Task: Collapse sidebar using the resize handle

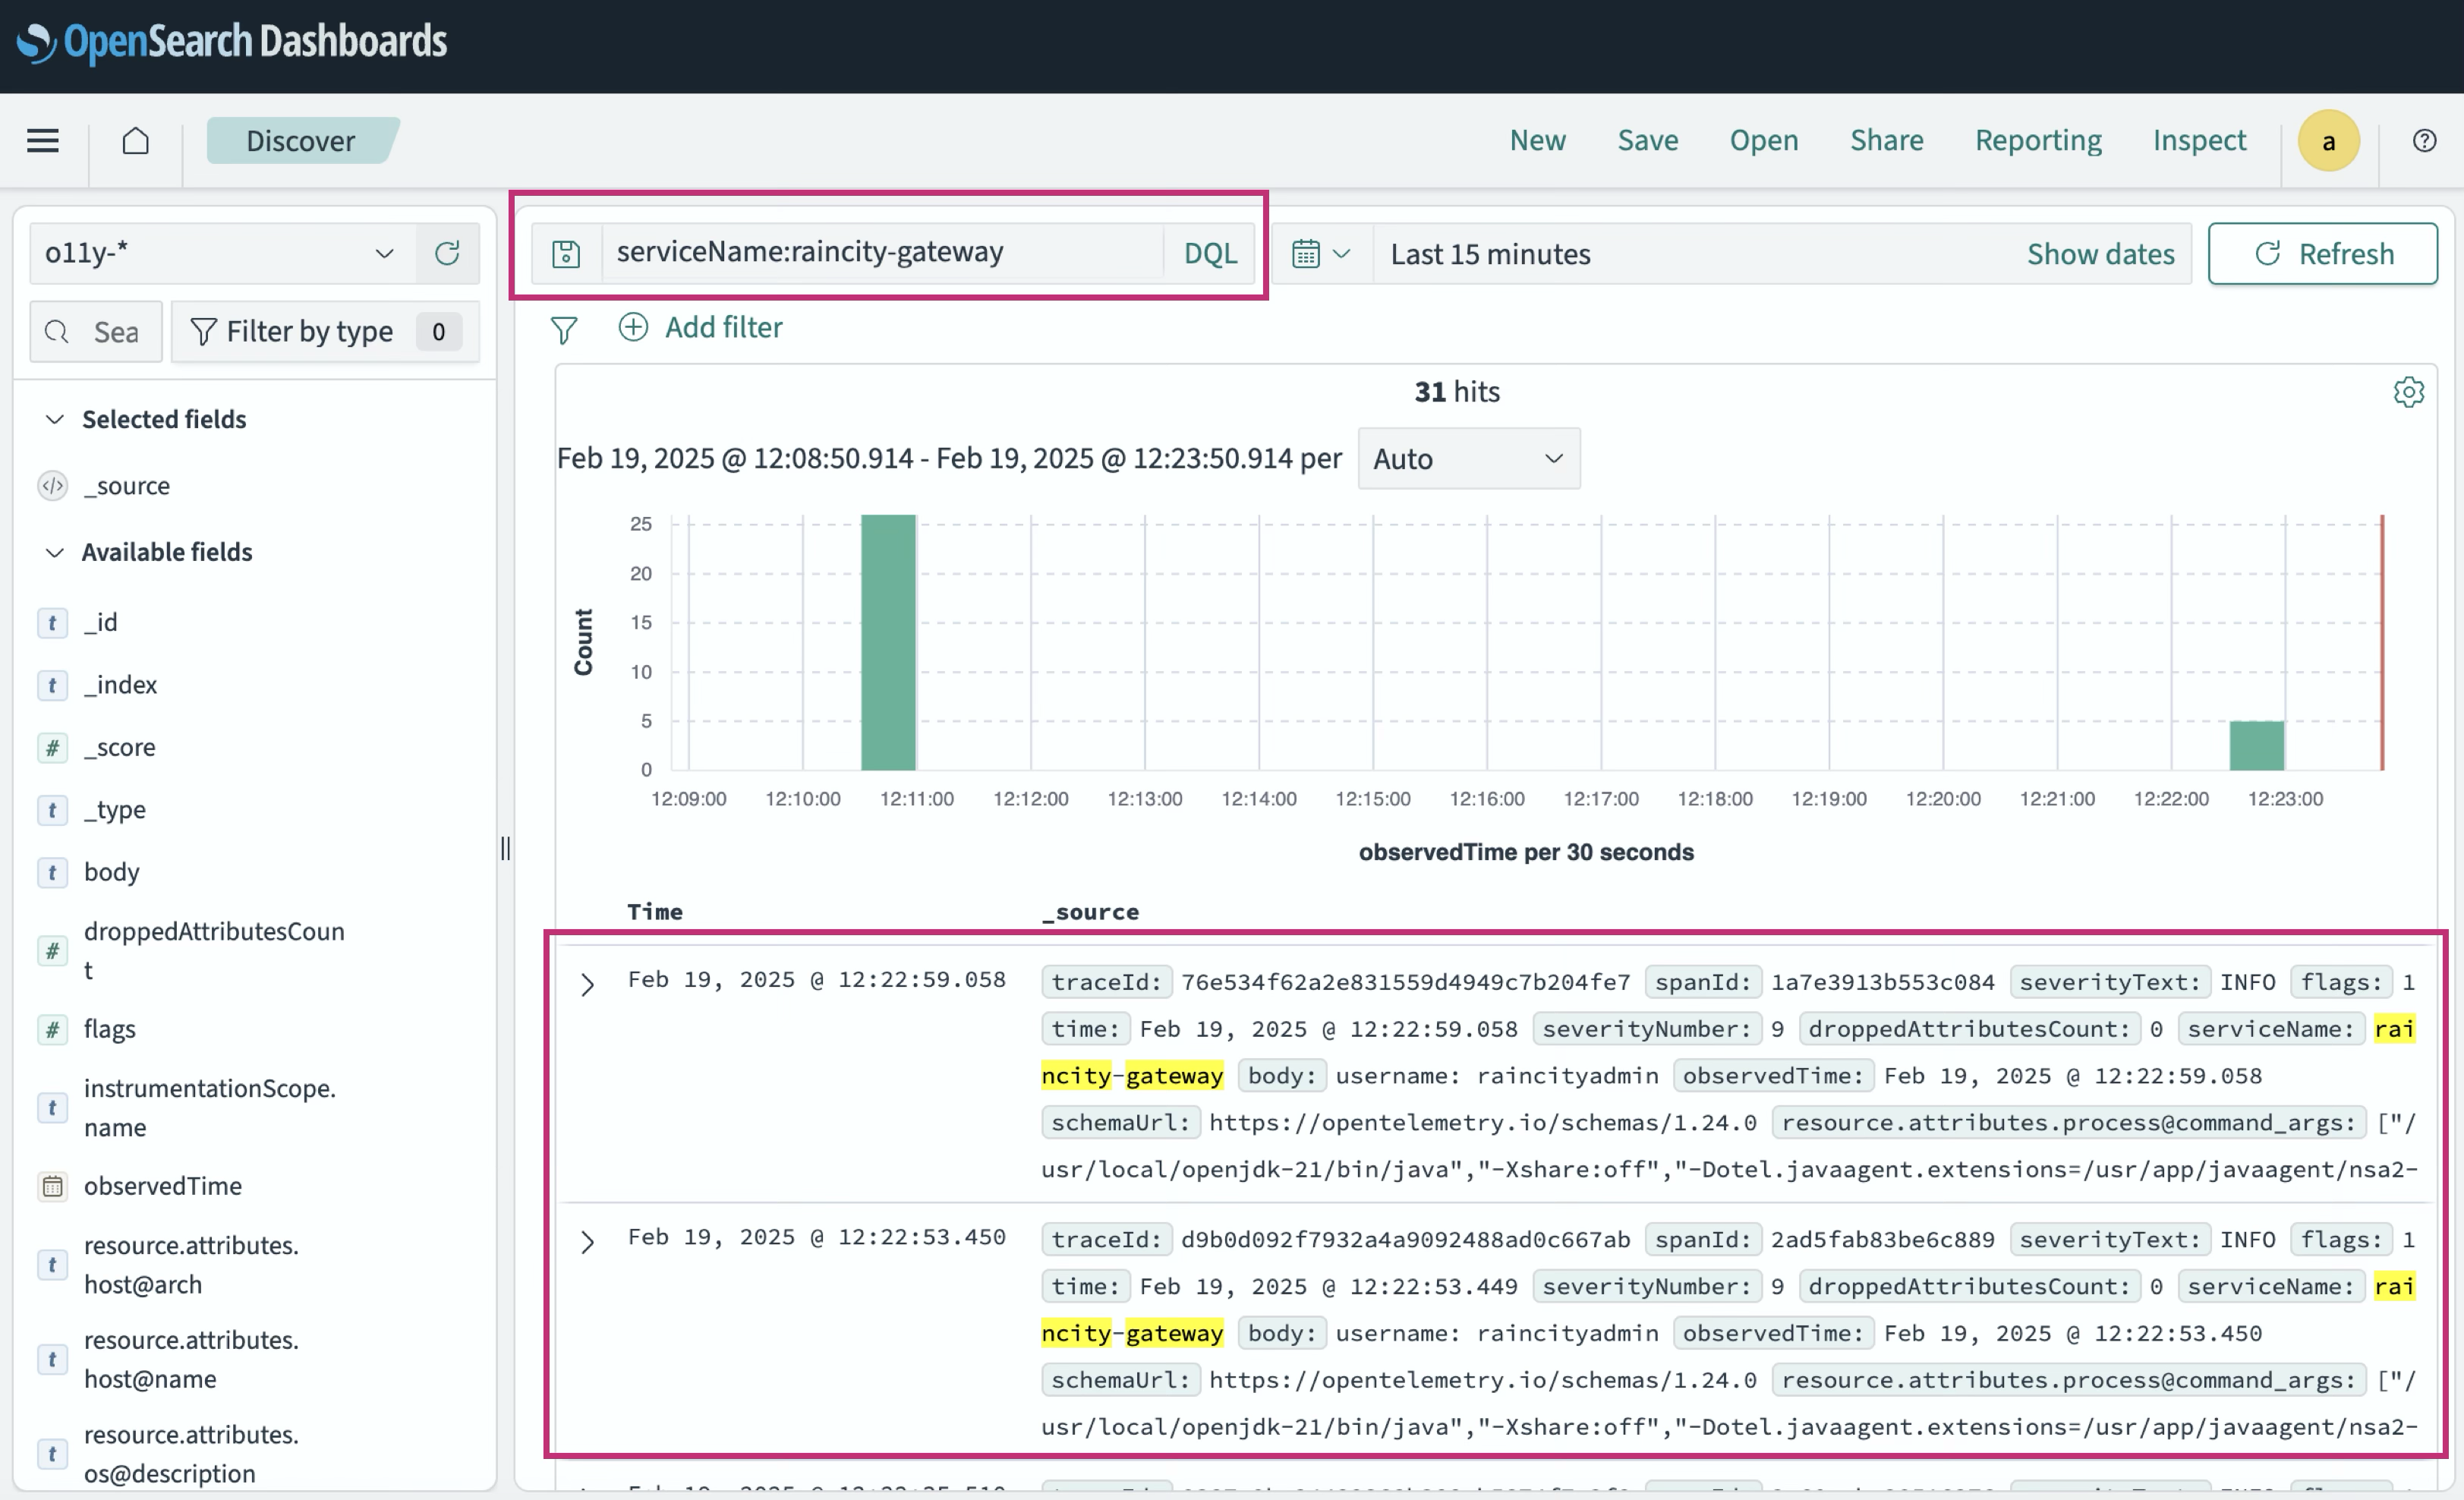Action: pyautogui.click(x=505, y=849)
